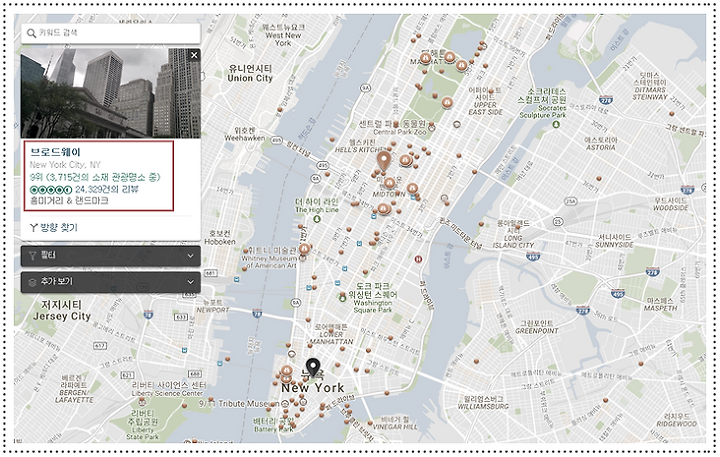720x457 pixels.
Task: Click the GREENPOINT neighborhood label
Action: (x=537, y=327)
